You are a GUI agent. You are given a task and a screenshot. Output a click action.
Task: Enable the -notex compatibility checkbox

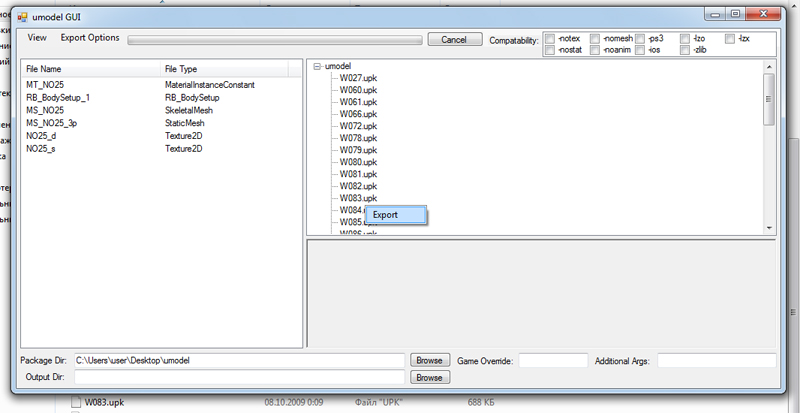click(550, 38)
